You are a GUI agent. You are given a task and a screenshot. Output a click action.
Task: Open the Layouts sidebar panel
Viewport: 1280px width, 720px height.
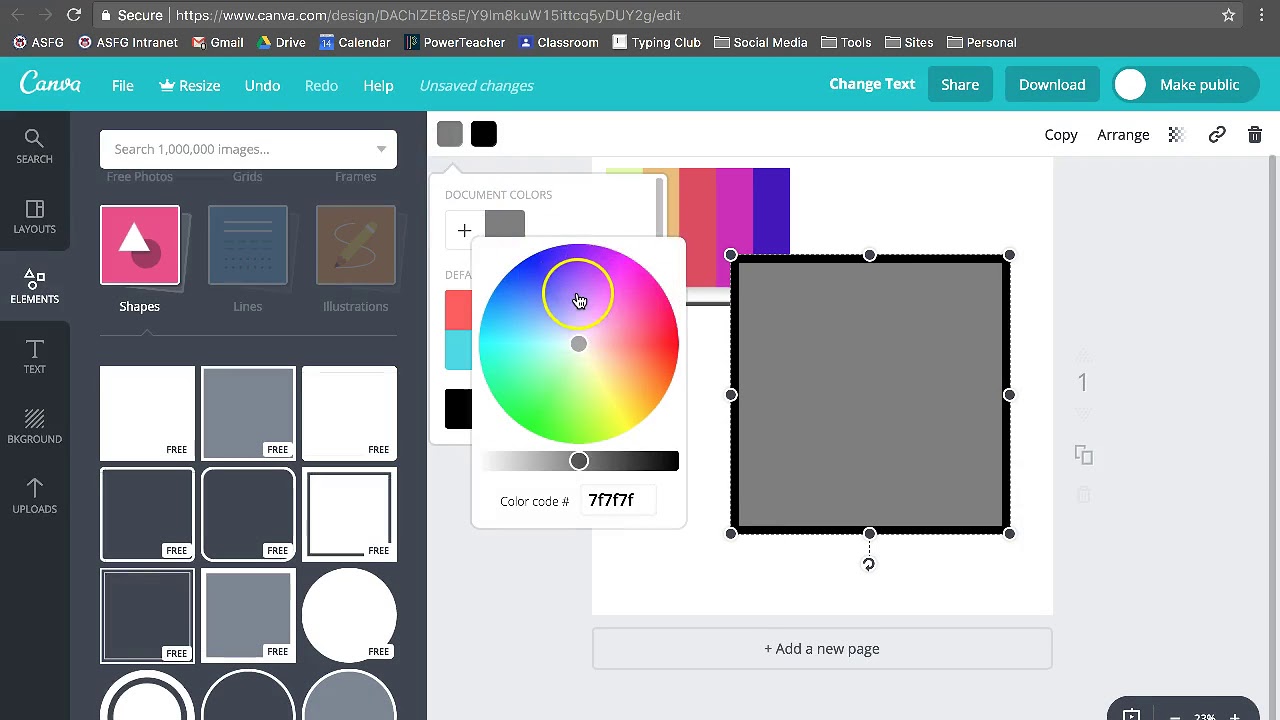pyautogui.click(x=34, y=217)
